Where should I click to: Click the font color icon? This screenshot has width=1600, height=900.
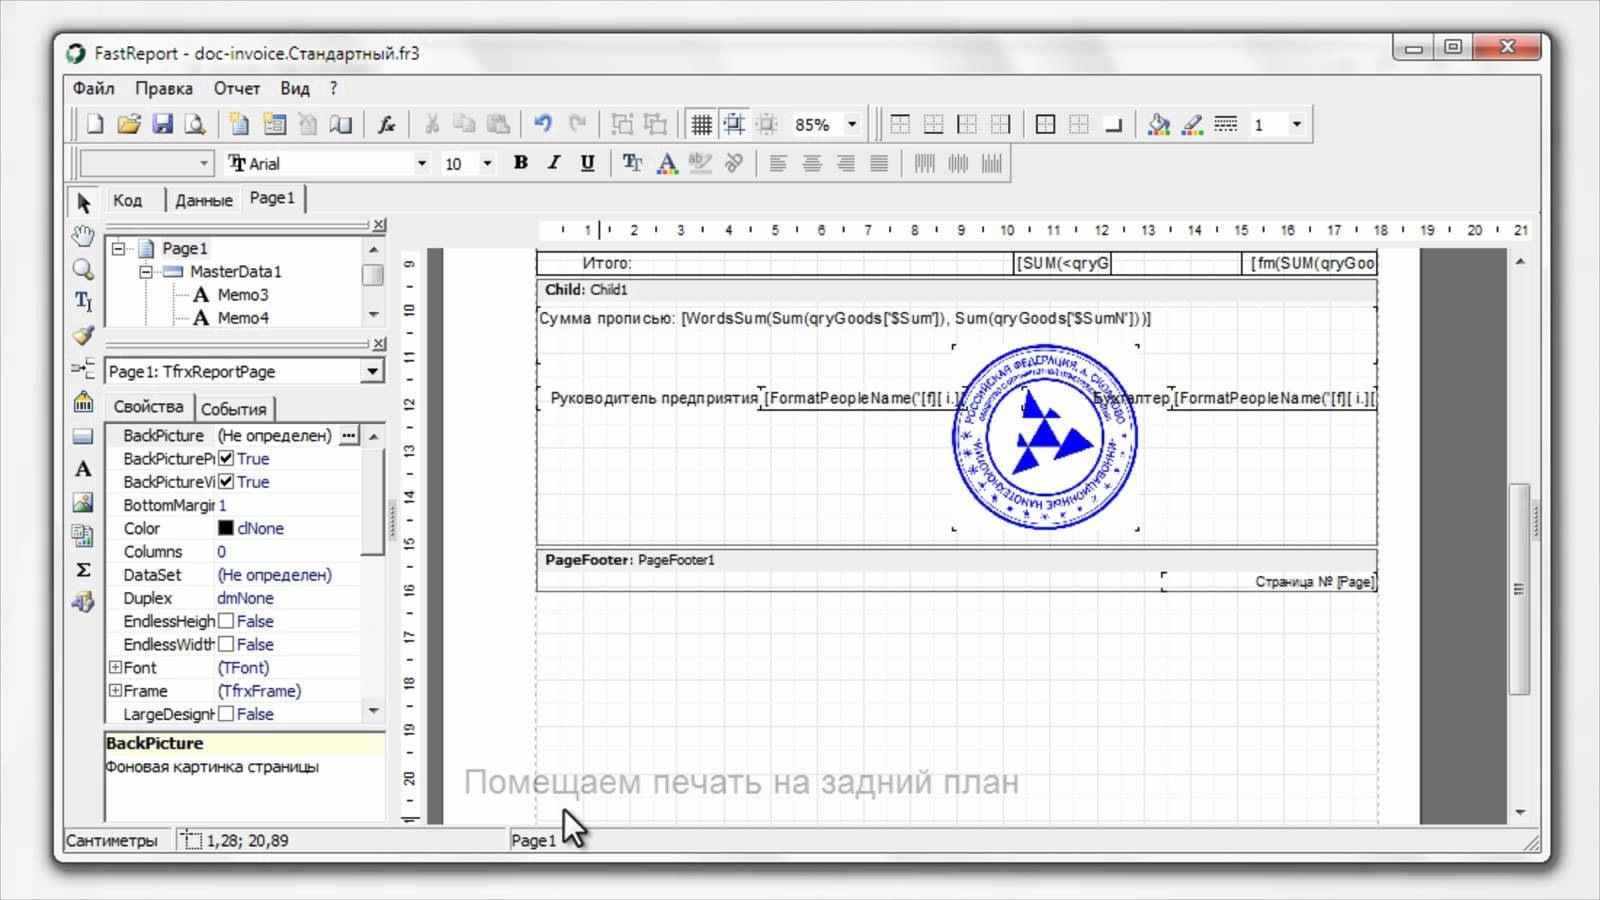[x=667, y=163]
